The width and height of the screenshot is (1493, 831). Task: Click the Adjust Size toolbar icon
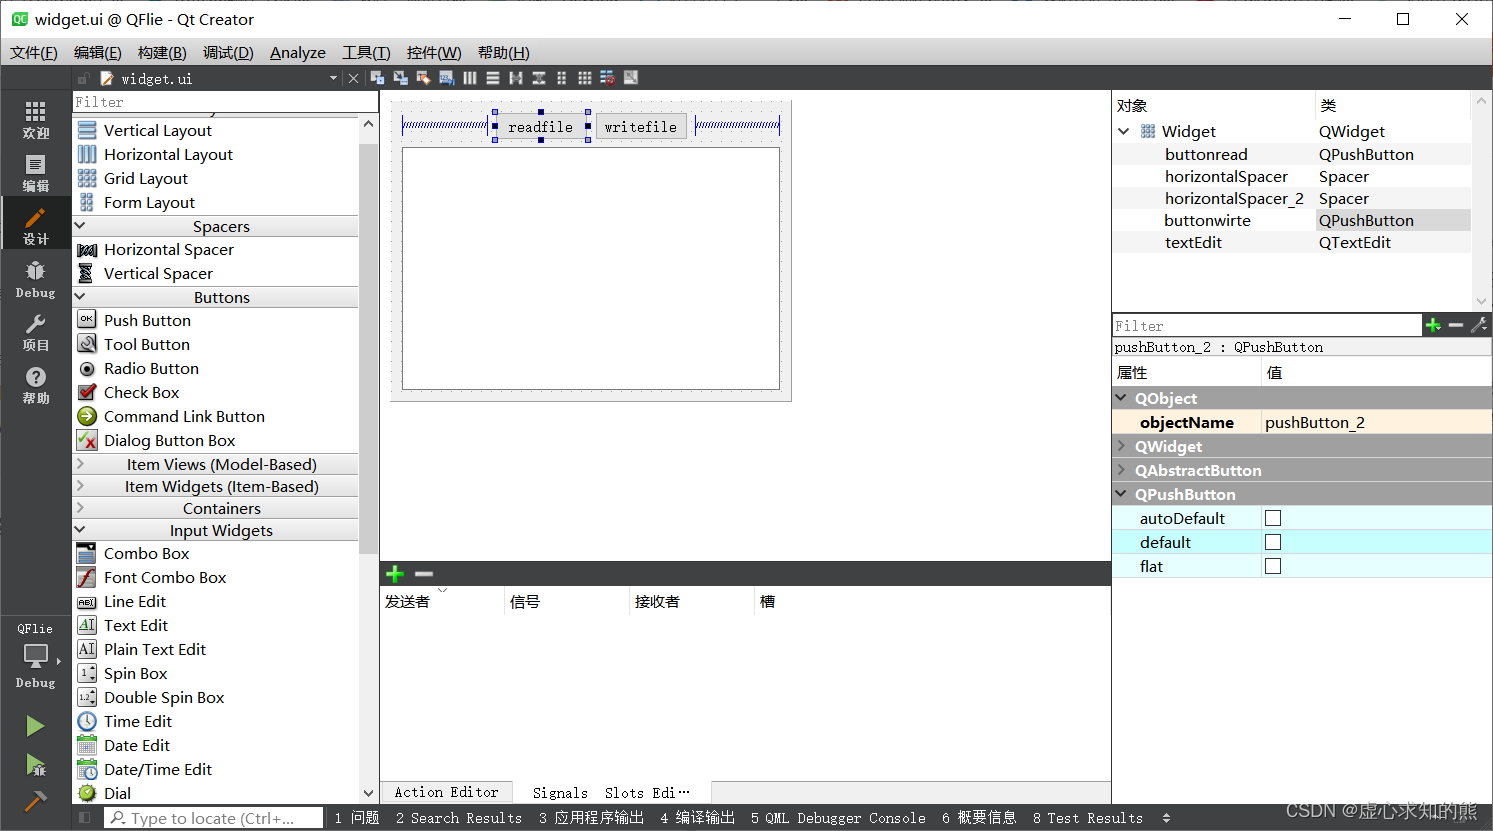coord(631,78)
